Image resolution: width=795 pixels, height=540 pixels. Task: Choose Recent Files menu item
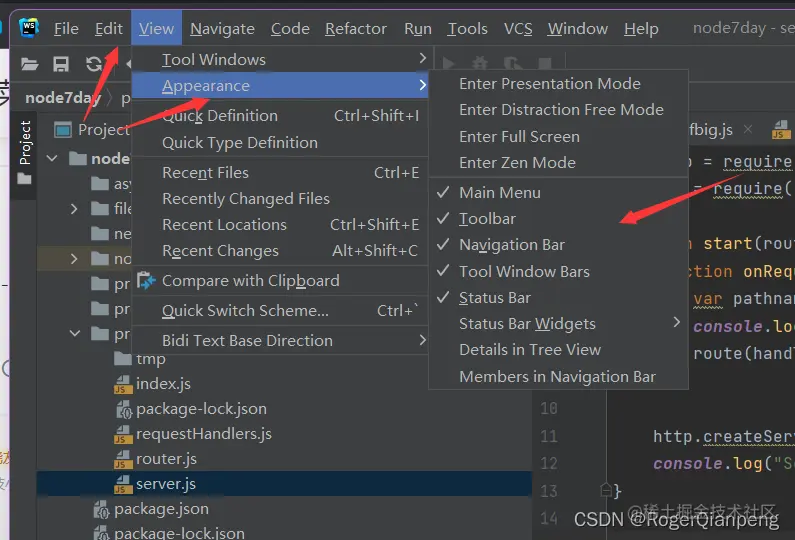(280, 172)
